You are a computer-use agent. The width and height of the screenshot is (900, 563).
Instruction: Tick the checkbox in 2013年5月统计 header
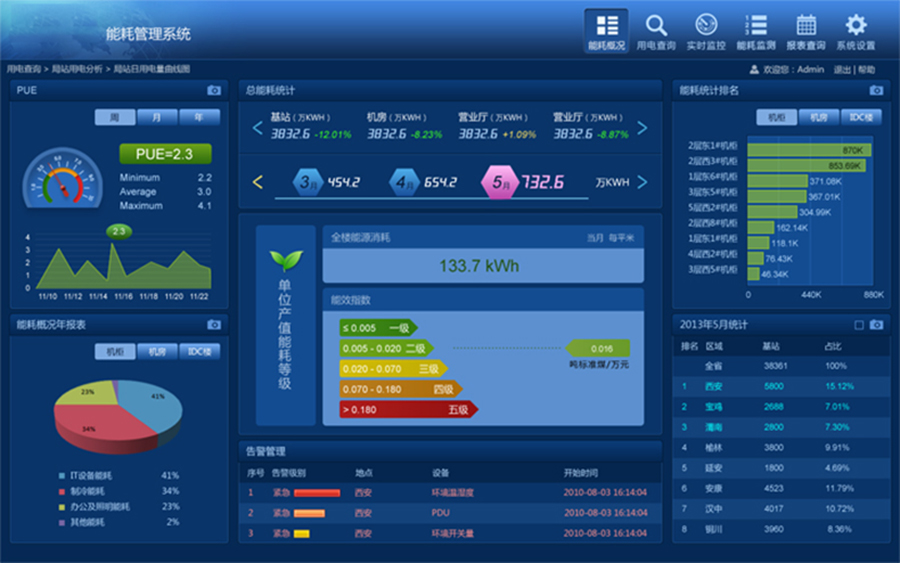[859, 325]
